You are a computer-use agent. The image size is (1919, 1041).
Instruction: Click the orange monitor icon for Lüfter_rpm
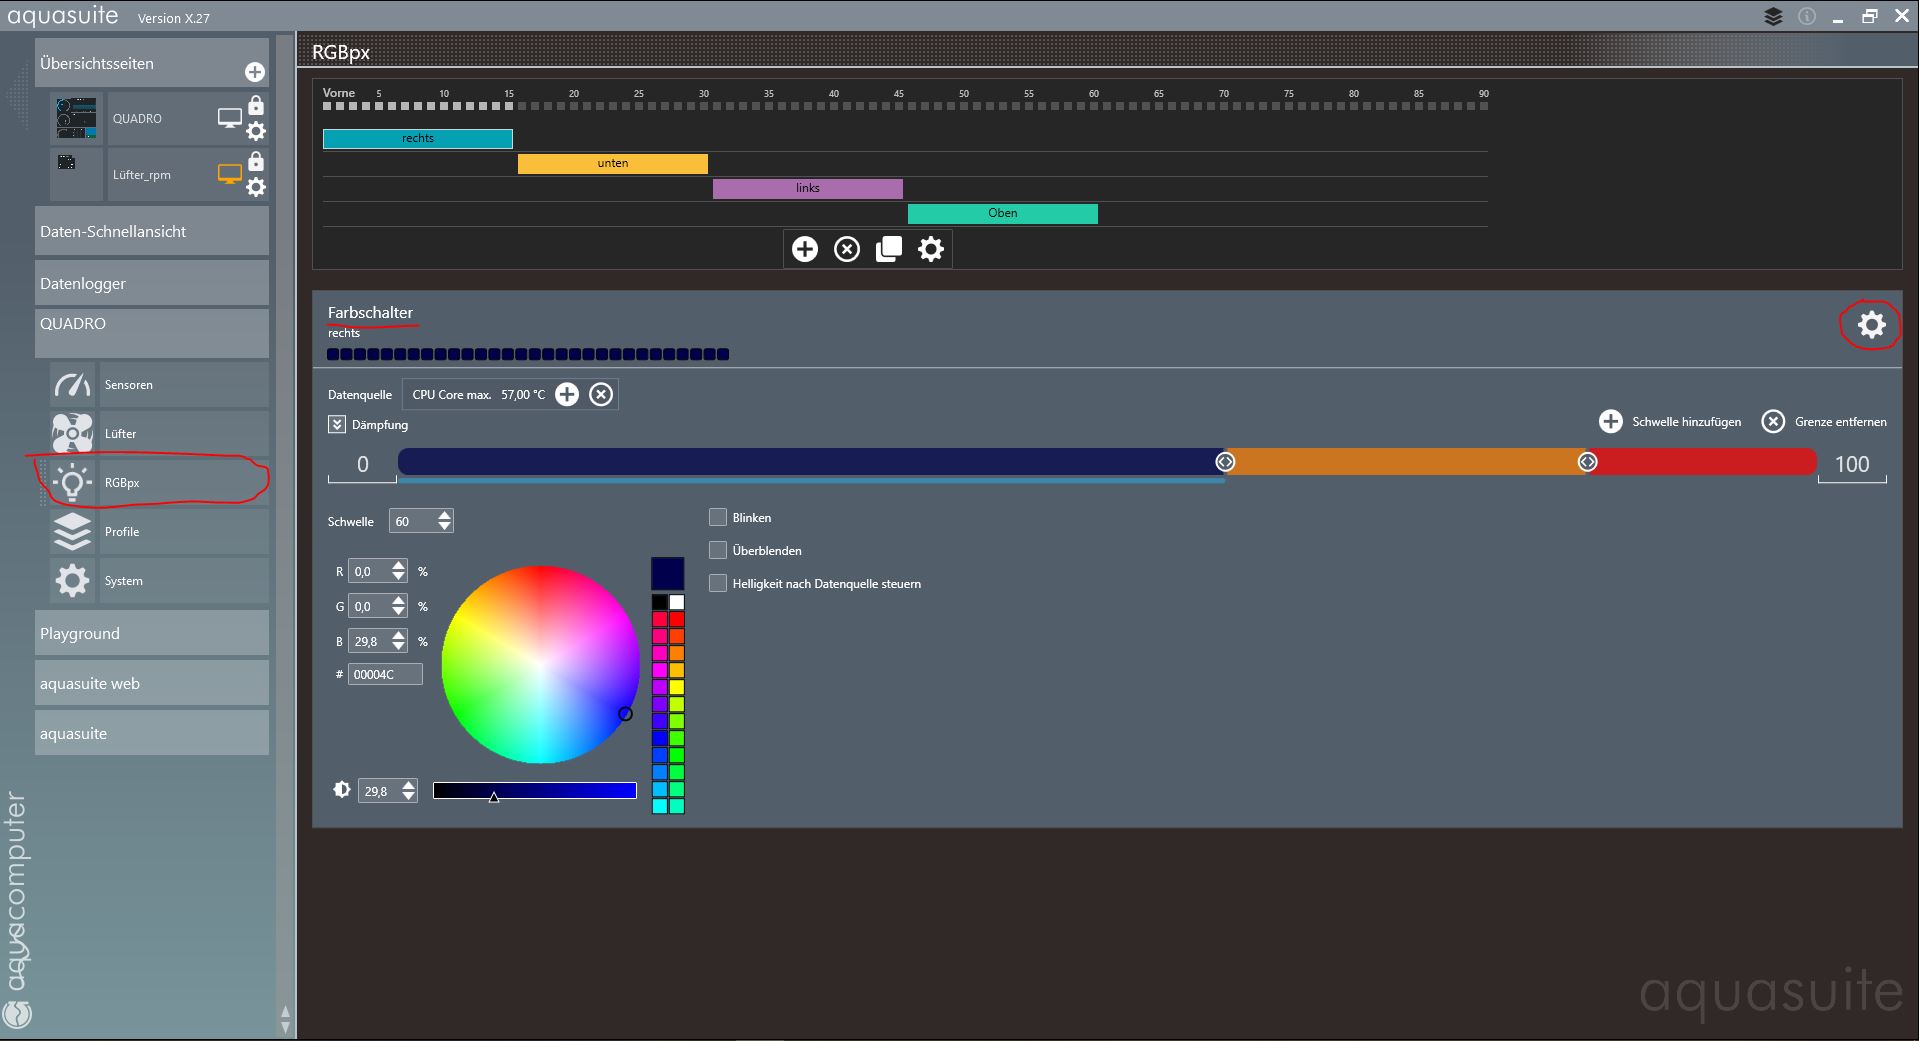[230, 174]
